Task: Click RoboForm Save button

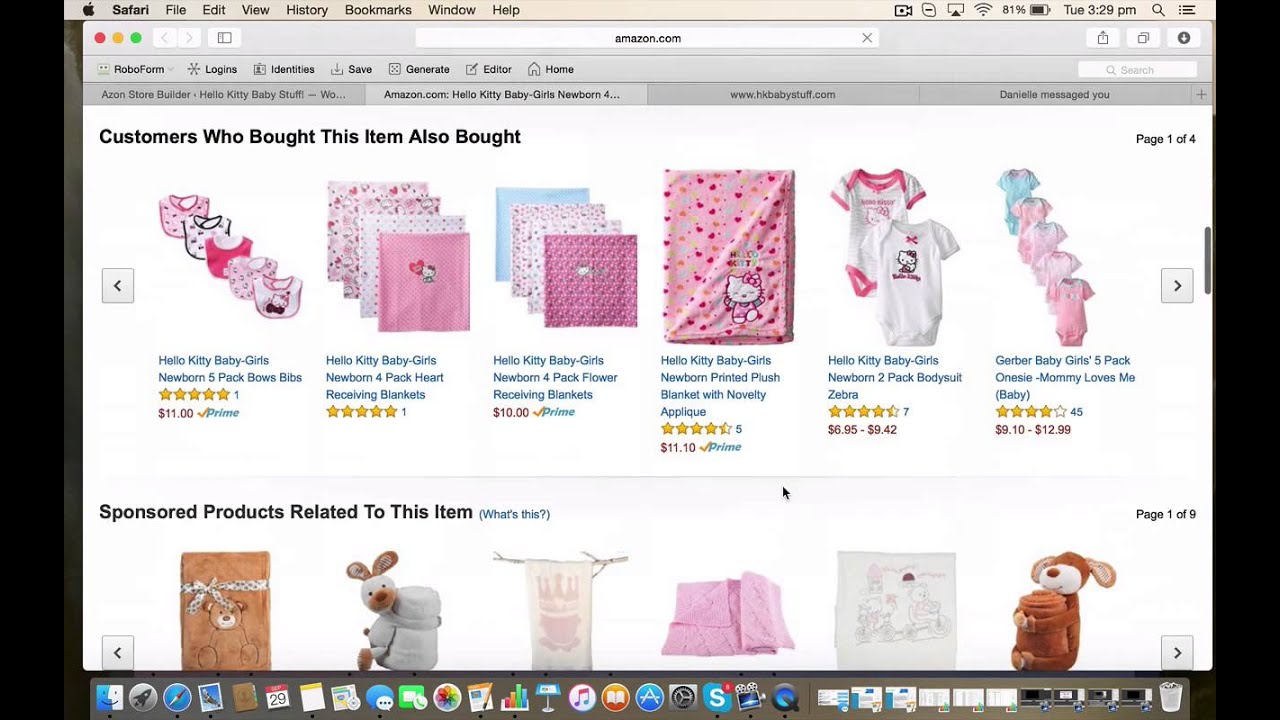Action: [351, 69]
